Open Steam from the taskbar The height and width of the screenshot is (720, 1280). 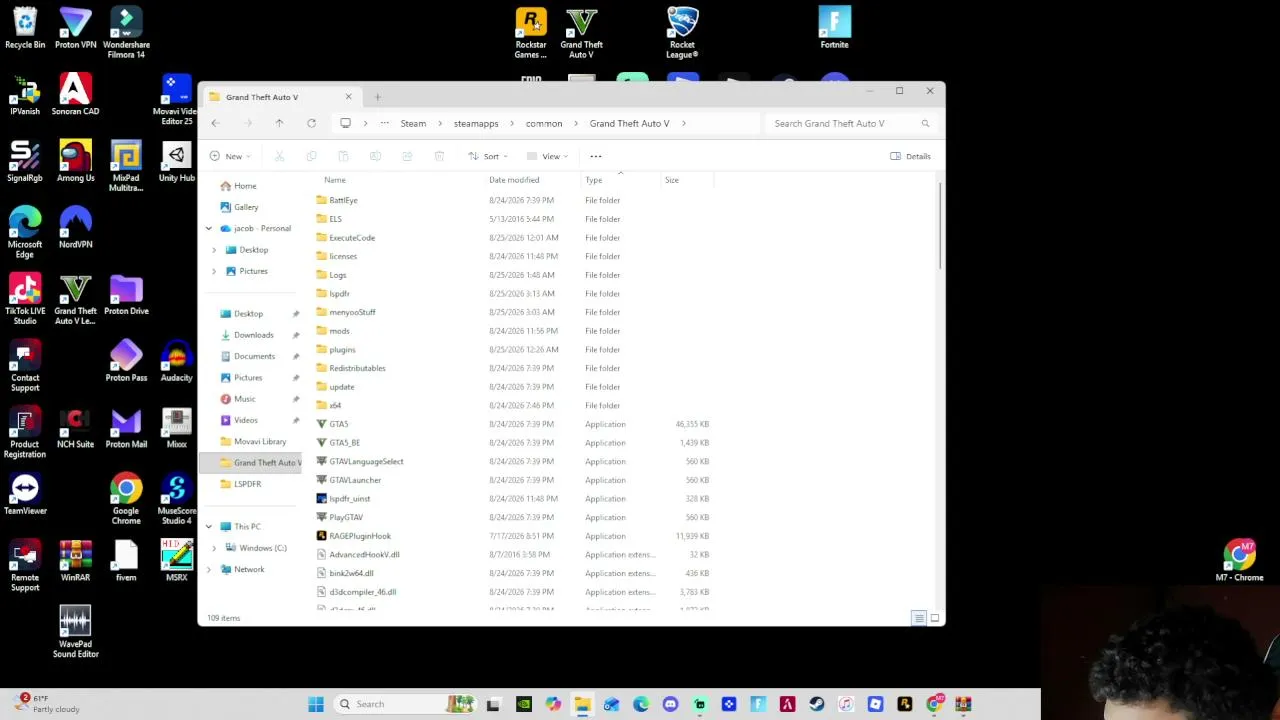[x=817, y=704]
